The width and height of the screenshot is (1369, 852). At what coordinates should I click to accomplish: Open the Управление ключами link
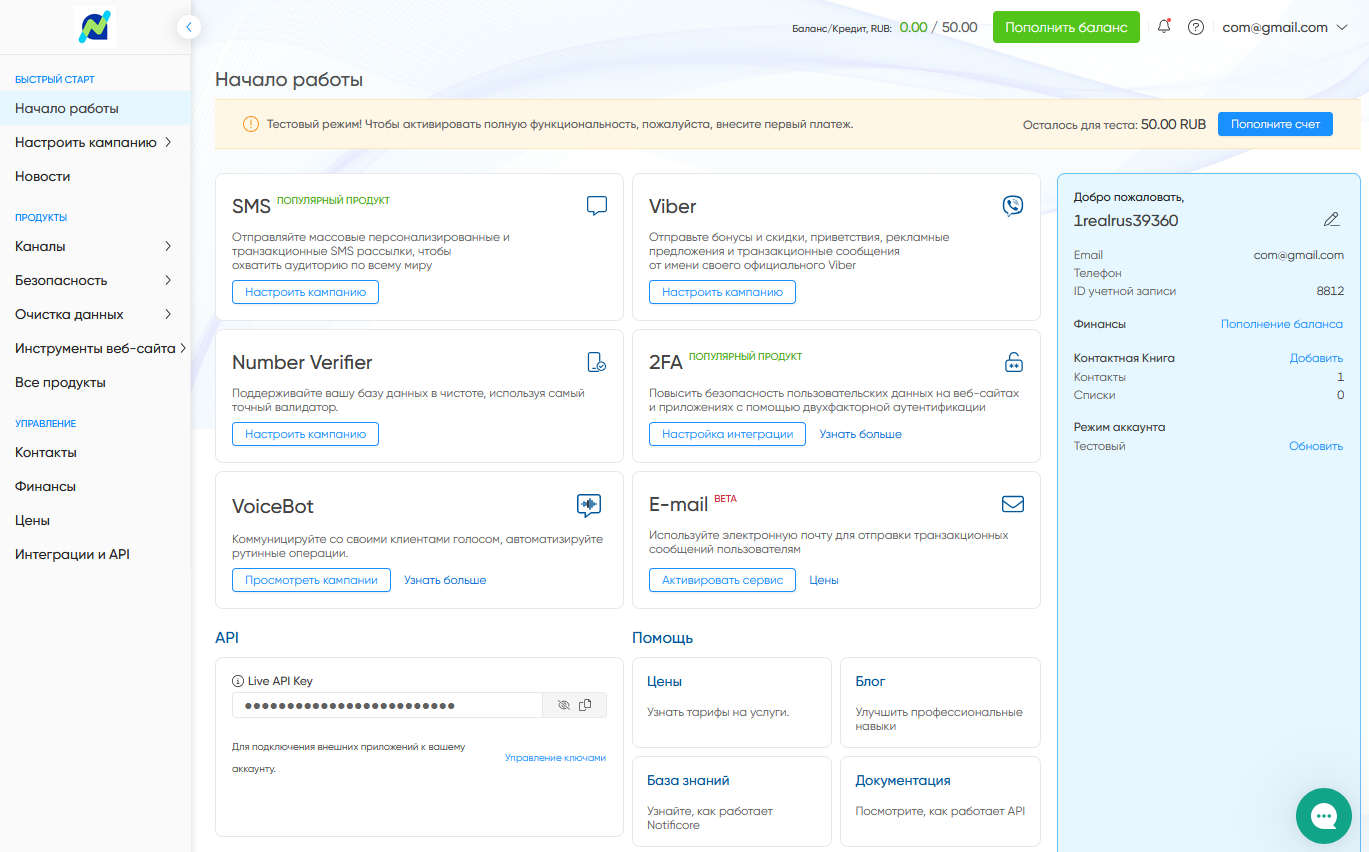(555, 758)
